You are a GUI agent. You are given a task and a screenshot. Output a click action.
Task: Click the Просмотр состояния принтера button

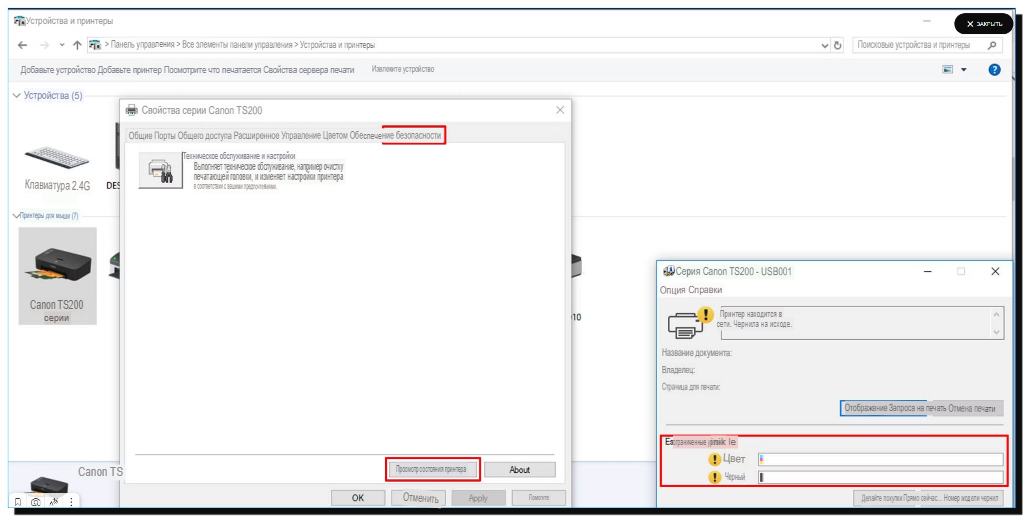pos(433,469)
